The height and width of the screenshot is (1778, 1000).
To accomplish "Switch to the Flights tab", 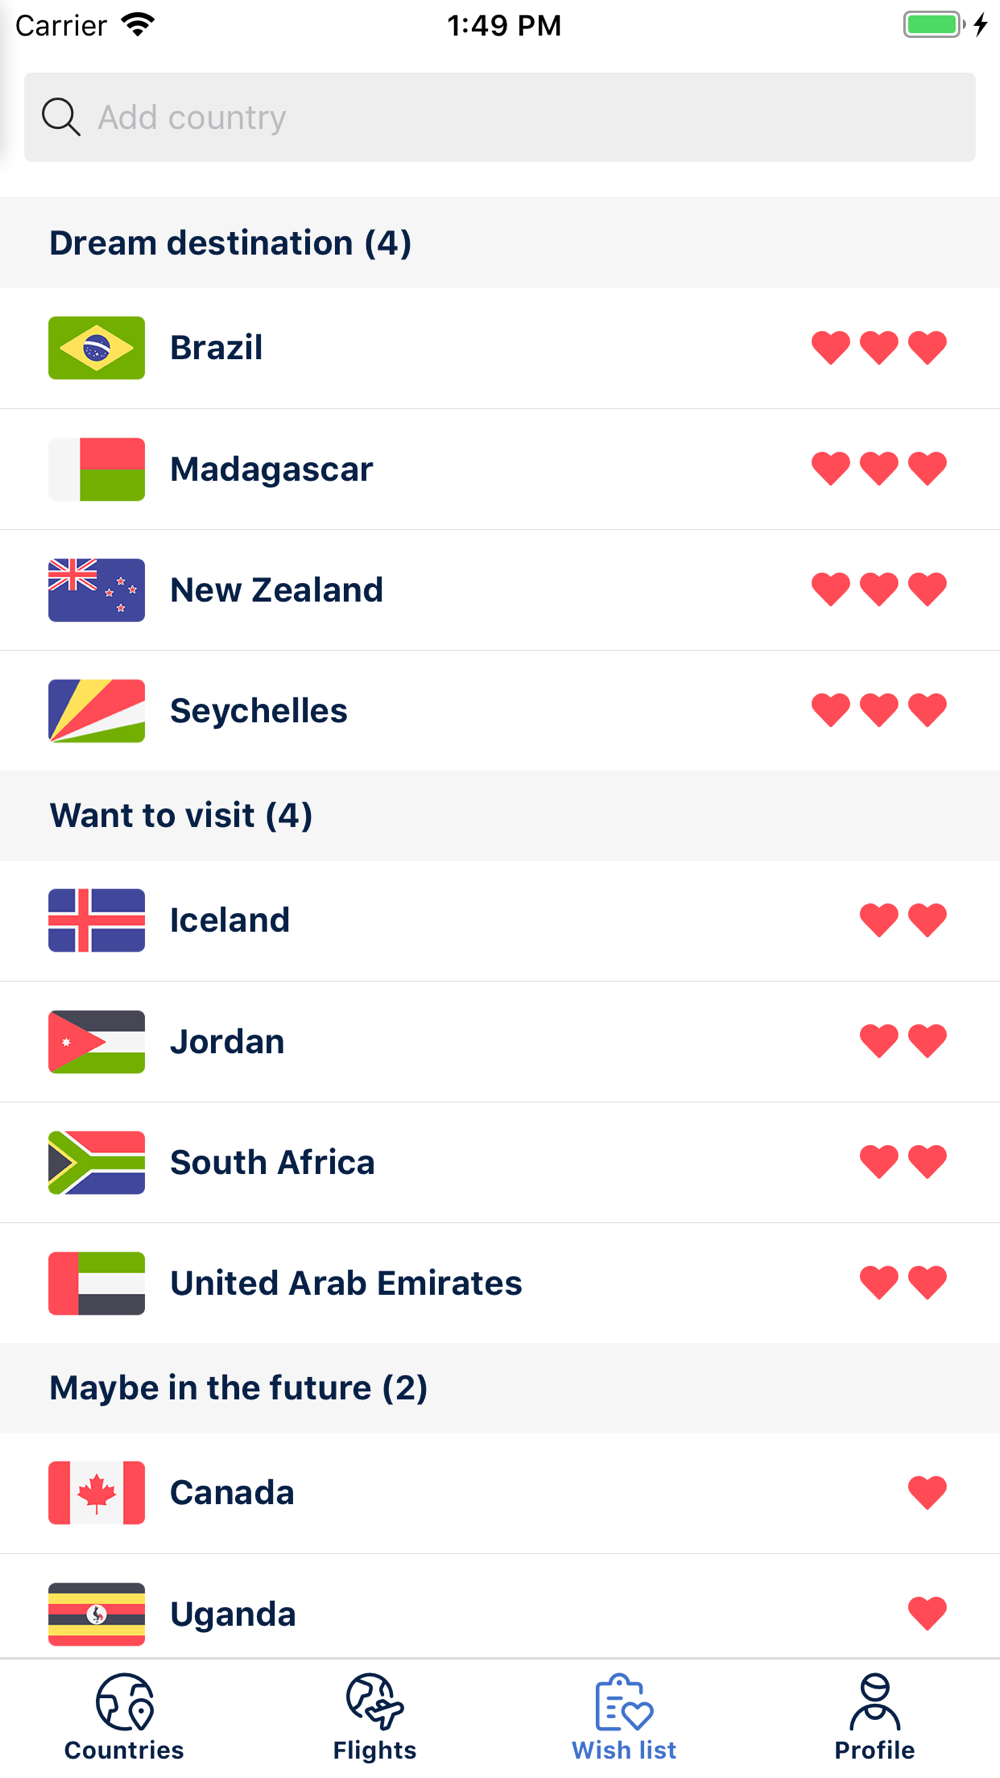I will (375, 1718).
